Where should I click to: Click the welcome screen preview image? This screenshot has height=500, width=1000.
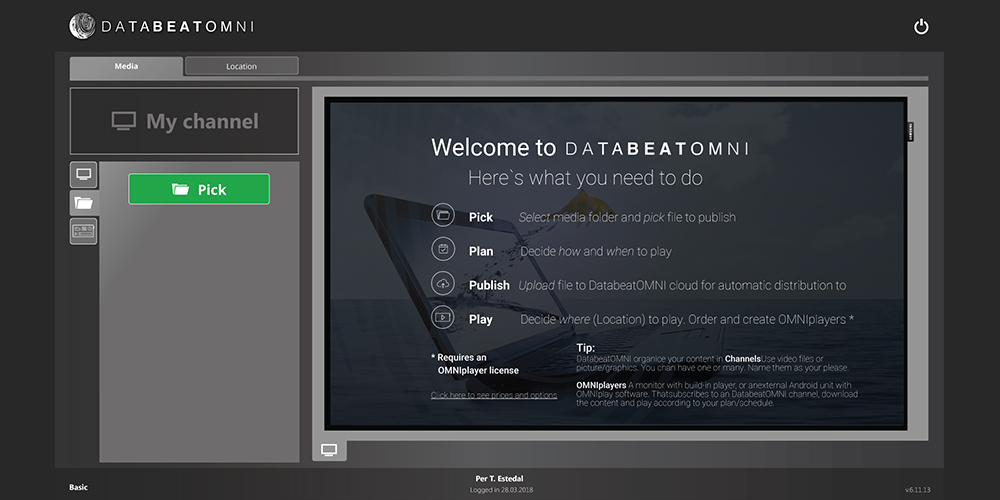(615, 263)
